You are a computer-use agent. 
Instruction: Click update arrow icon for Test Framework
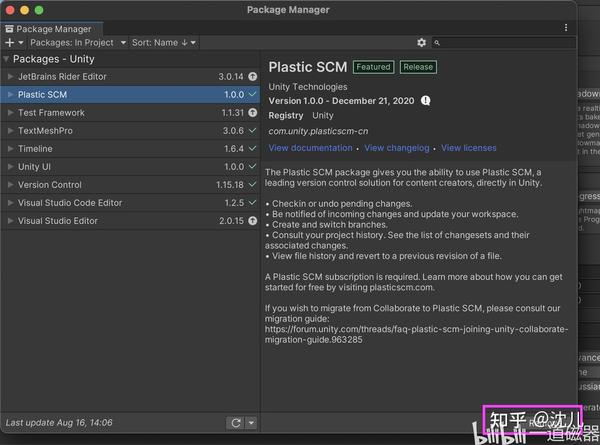[253, 112]
